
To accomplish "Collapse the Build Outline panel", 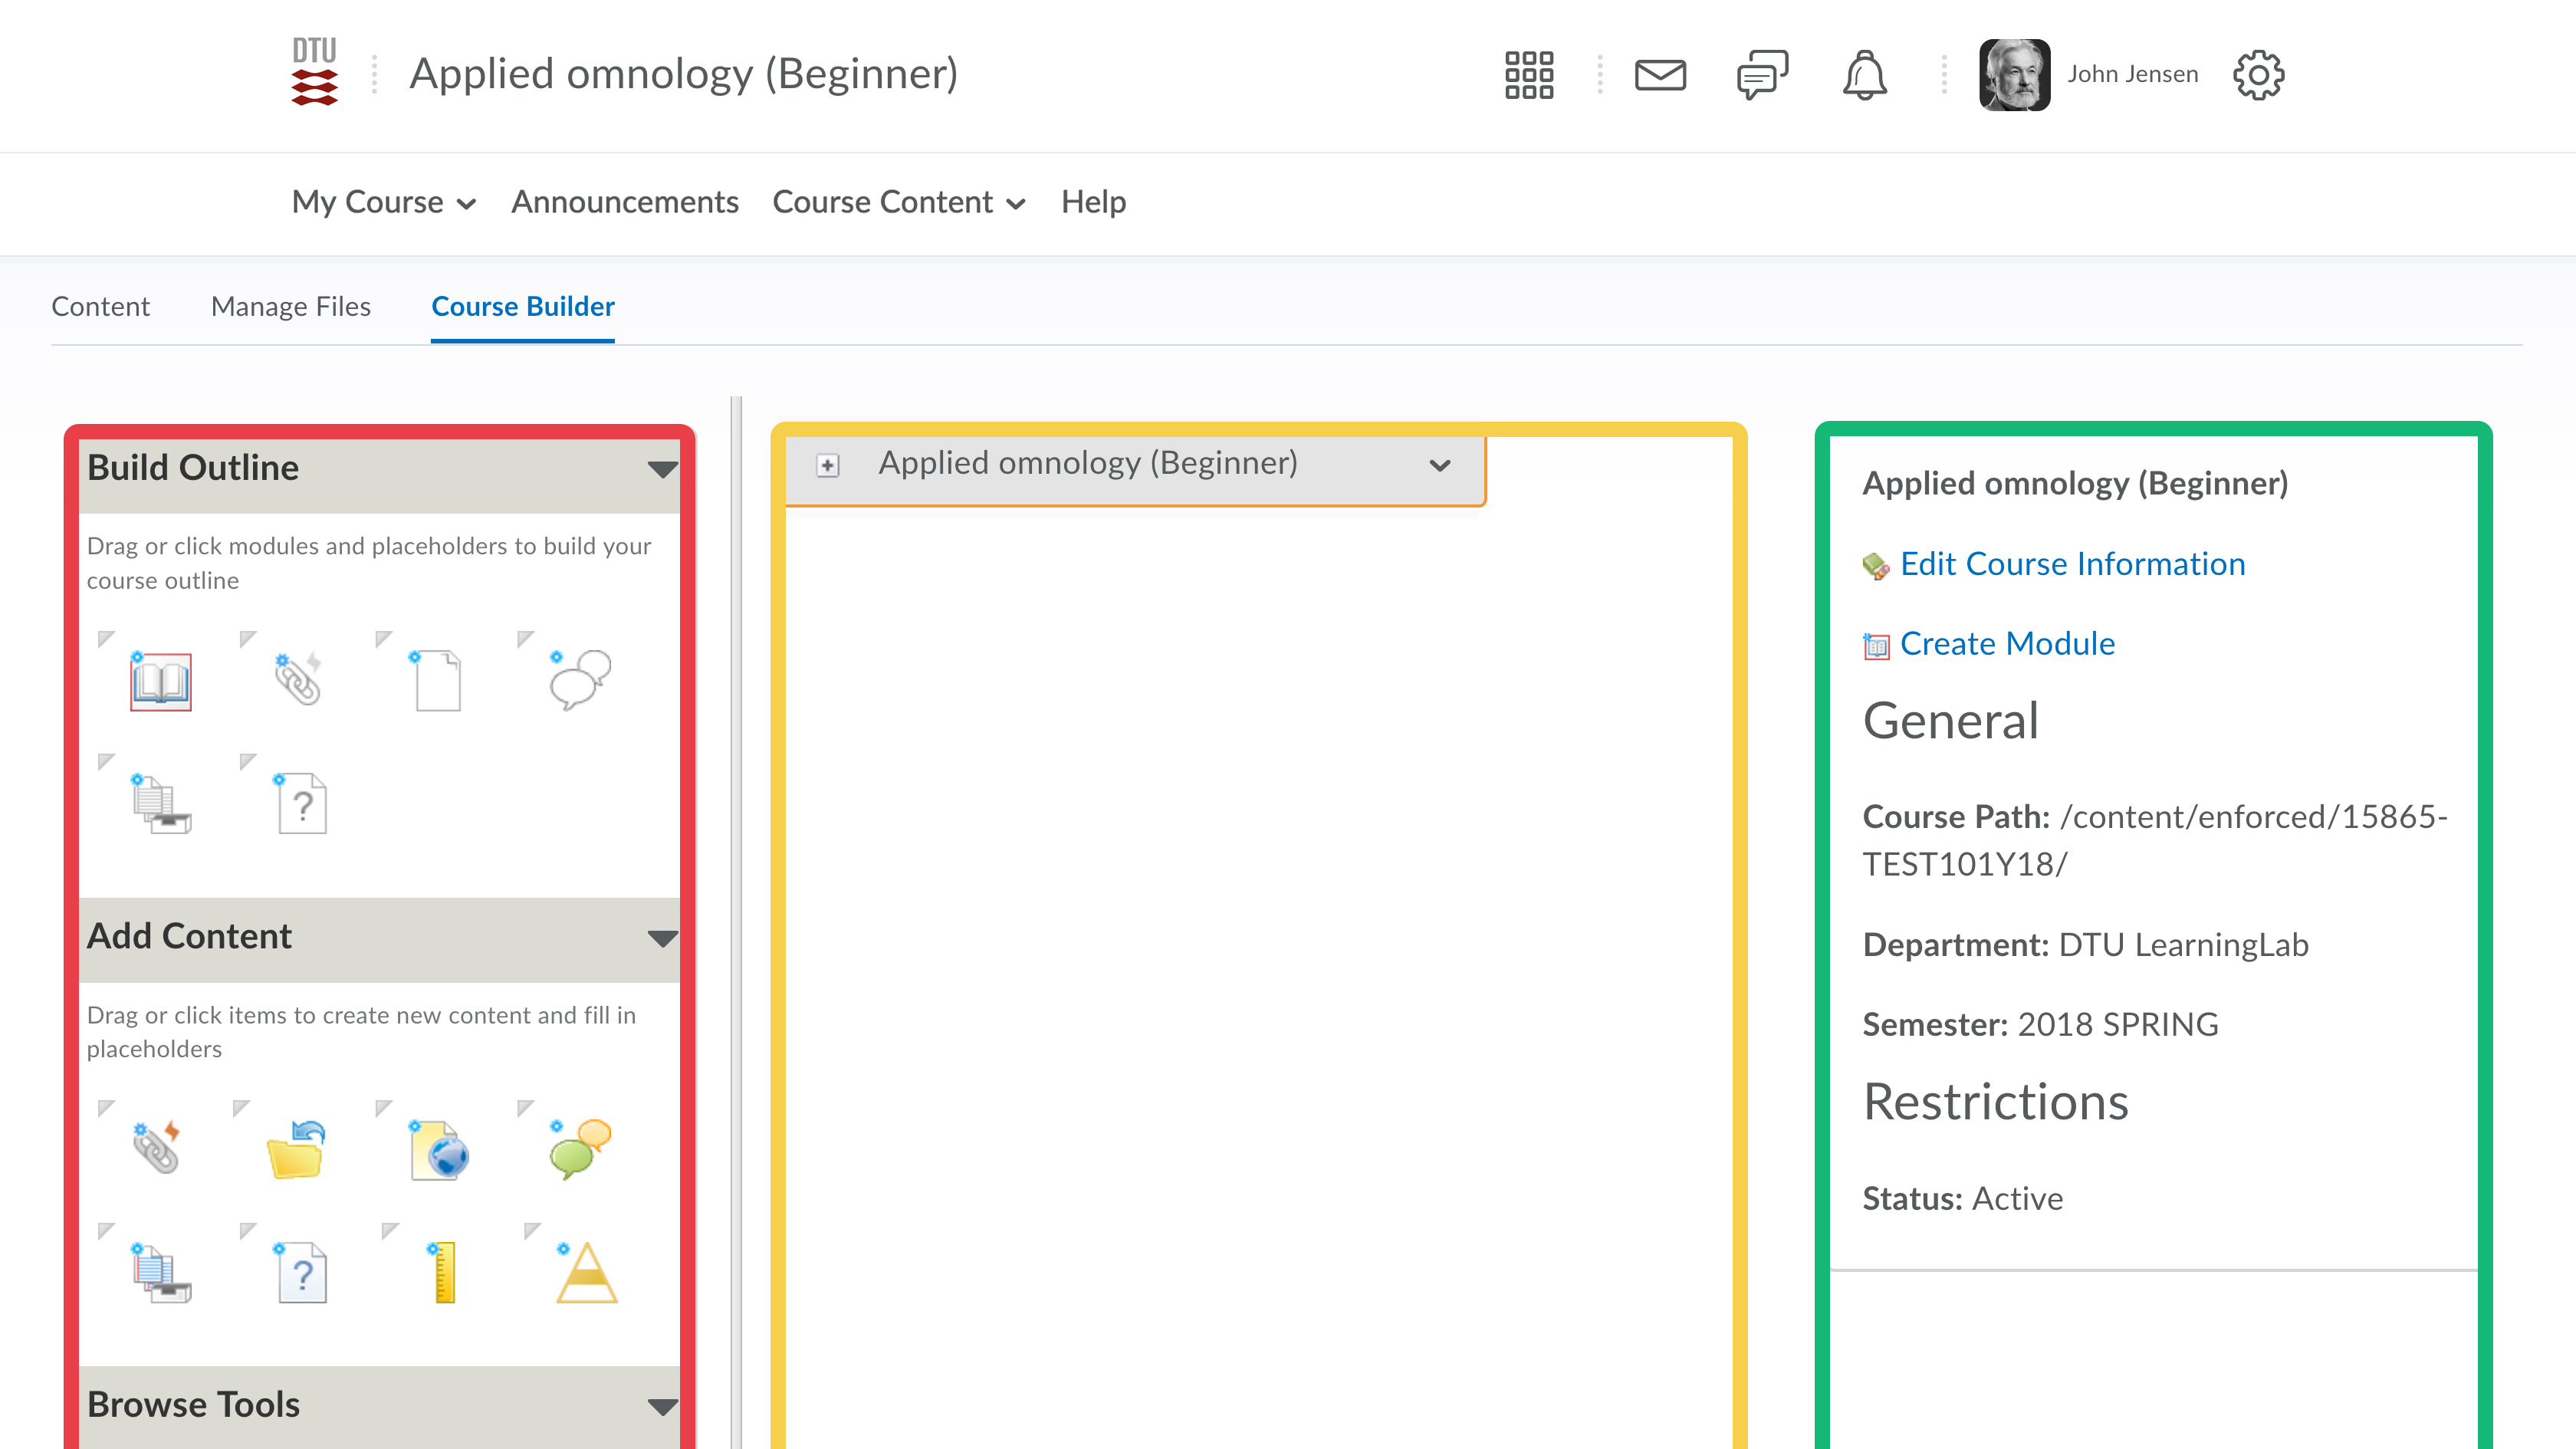I will (662, 469).
